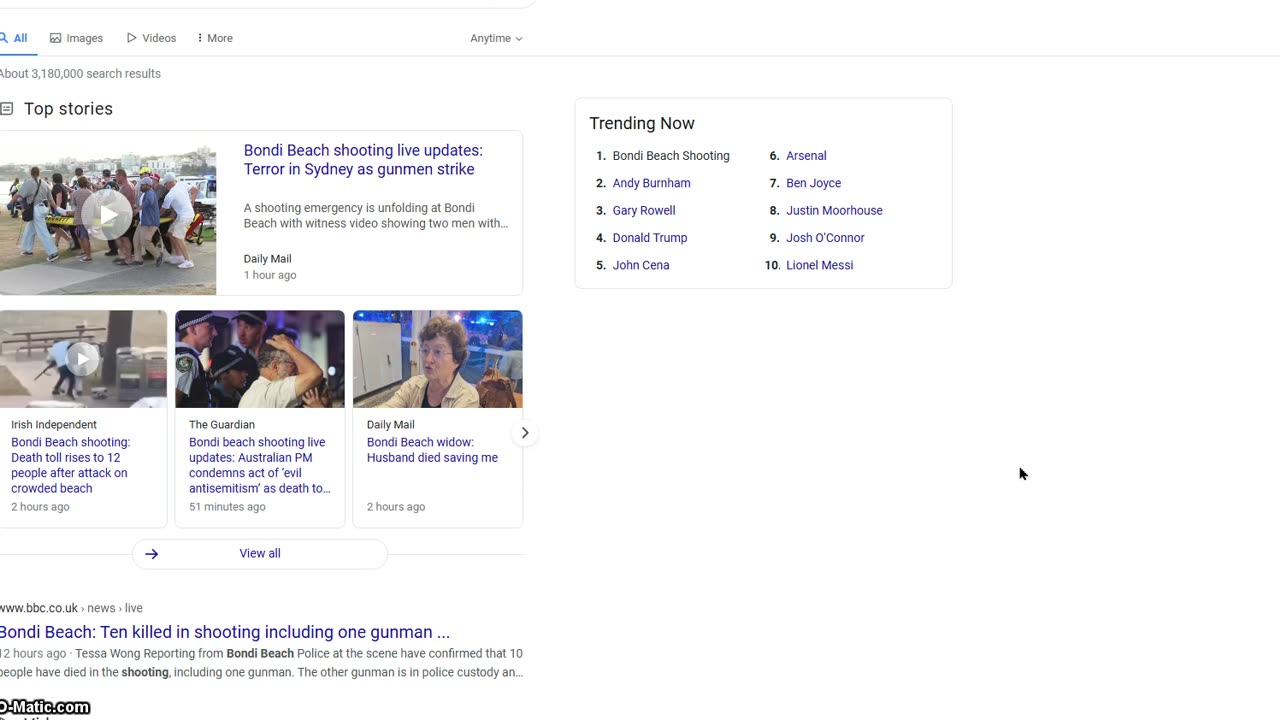This screenshot has width=1280, height=720.
Task: Click the Videos tab play icon
Action: [132, 38]
